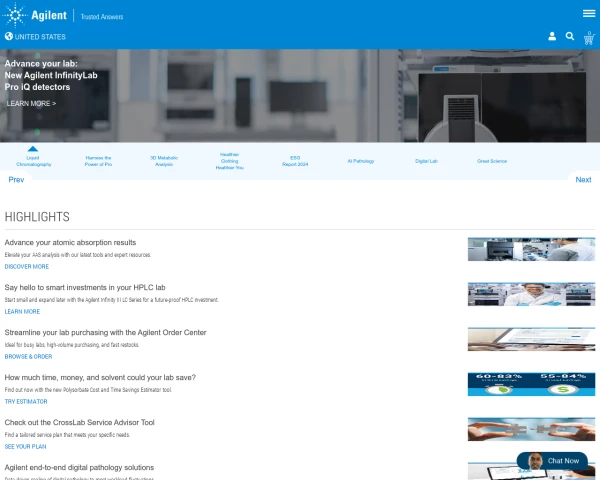This screenshot has width=600, height=480.
Task: Click the globe icon beside United States
Action: click(x=9, y=36)
